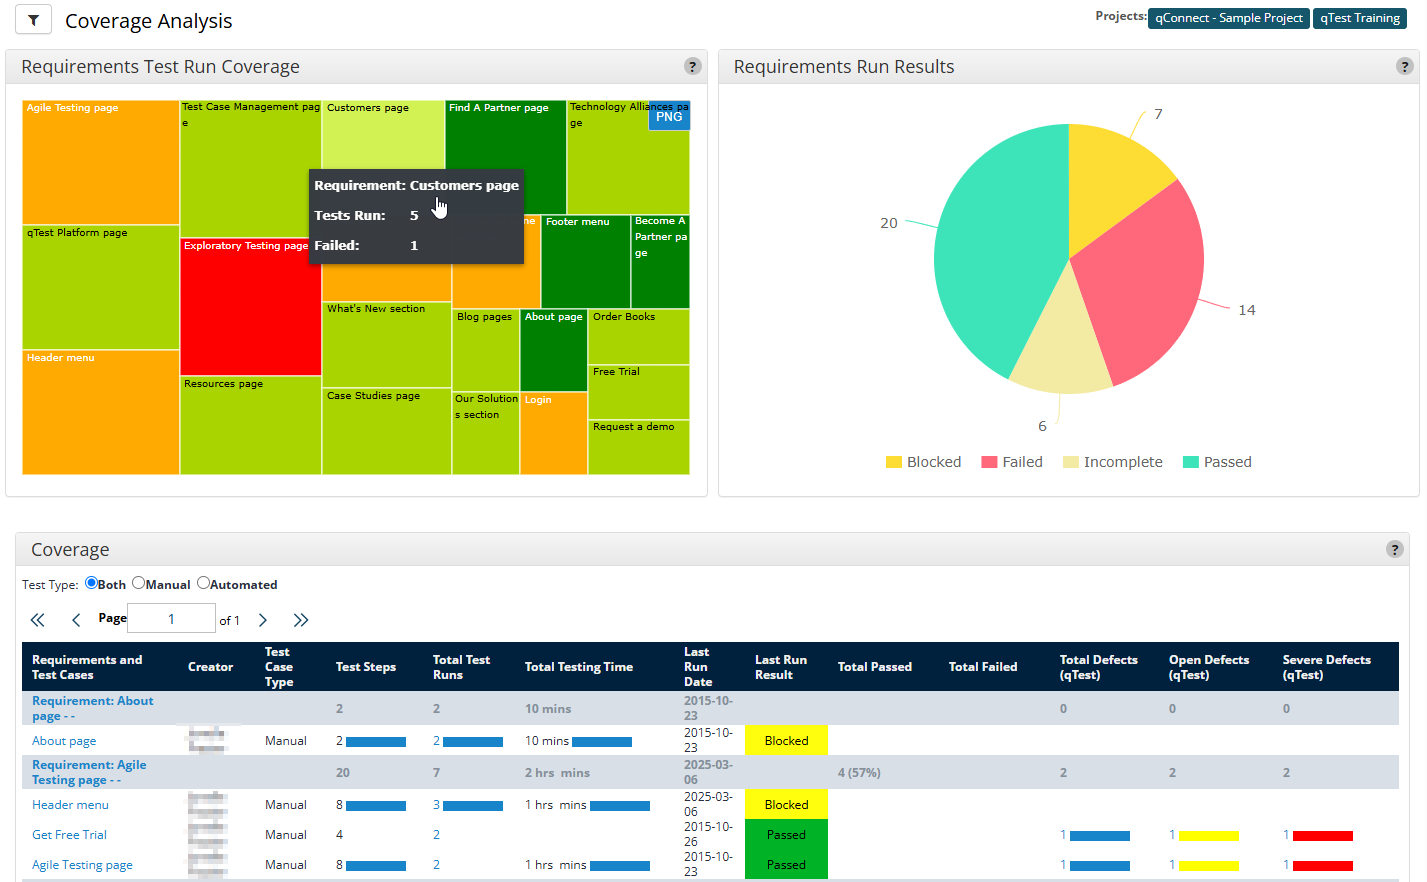Click the page number input field
This screenshot has height=882, width=1427.
[x=171, y=619]
